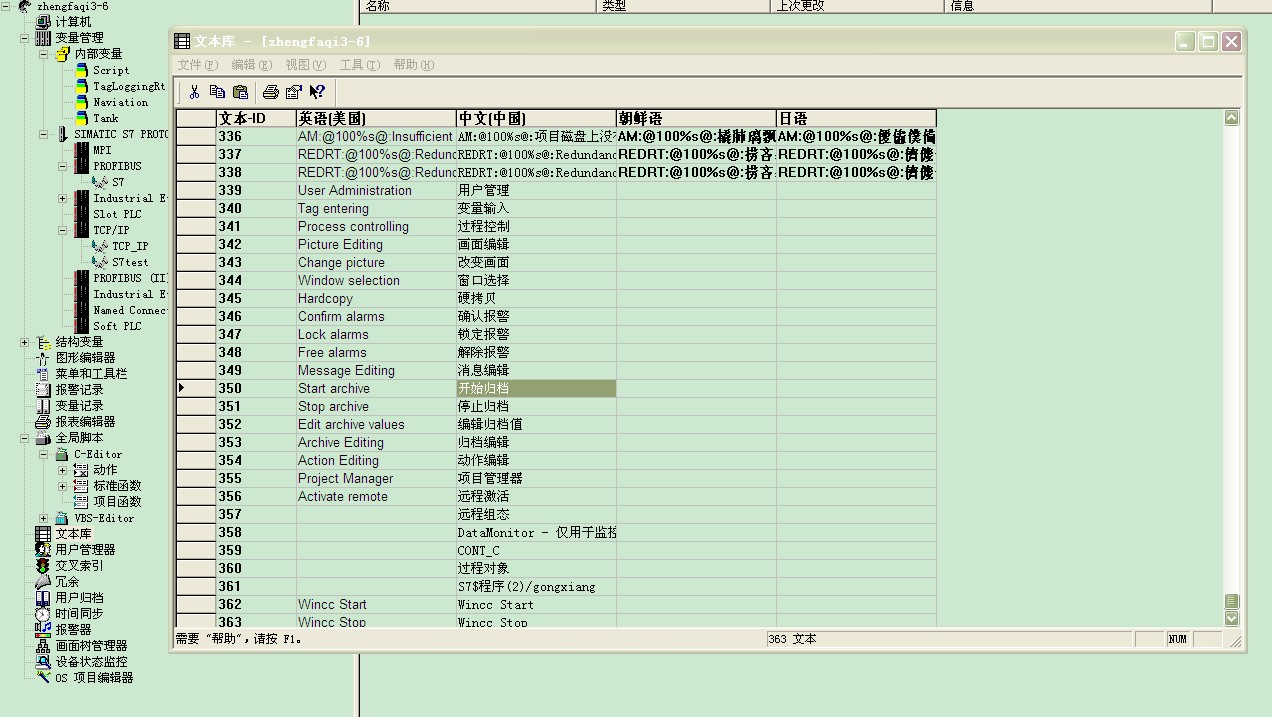Click text ID 356 cell

(x=256, y=496)
